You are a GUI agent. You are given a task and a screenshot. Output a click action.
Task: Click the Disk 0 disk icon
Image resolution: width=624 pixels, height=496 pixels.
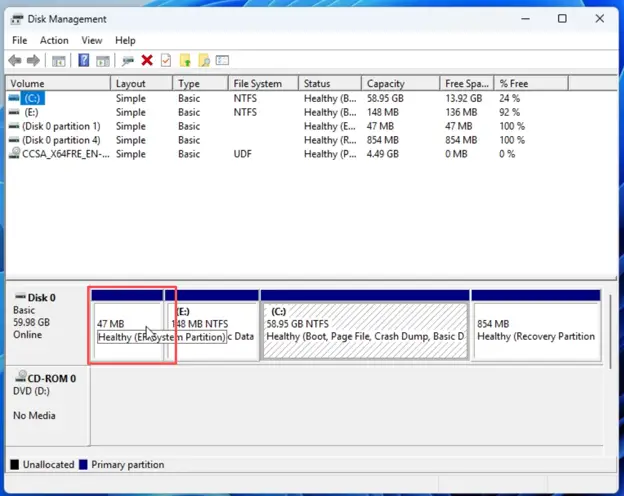coord(20,296)
